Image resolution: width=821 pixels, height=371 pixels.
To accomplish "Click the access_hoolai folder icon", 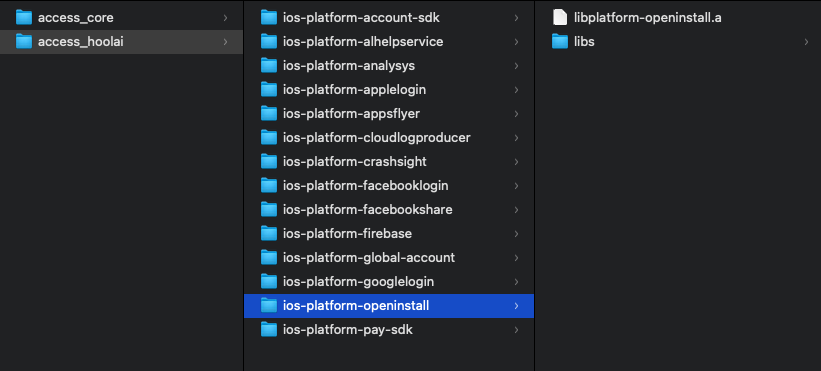I will point(24,42).
